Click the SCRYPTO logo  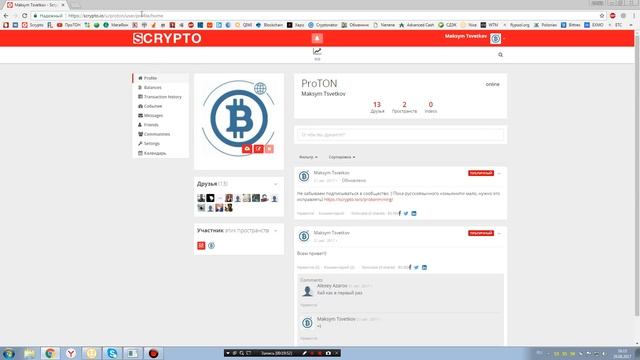[167, 38]
